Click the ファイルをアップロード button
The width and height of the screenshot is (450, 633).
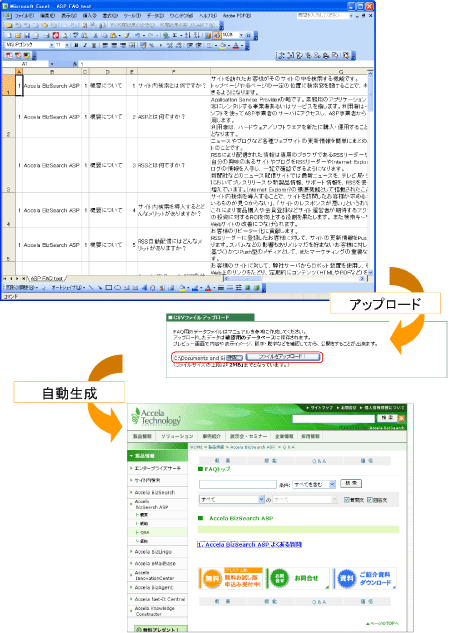click(282, 357)
